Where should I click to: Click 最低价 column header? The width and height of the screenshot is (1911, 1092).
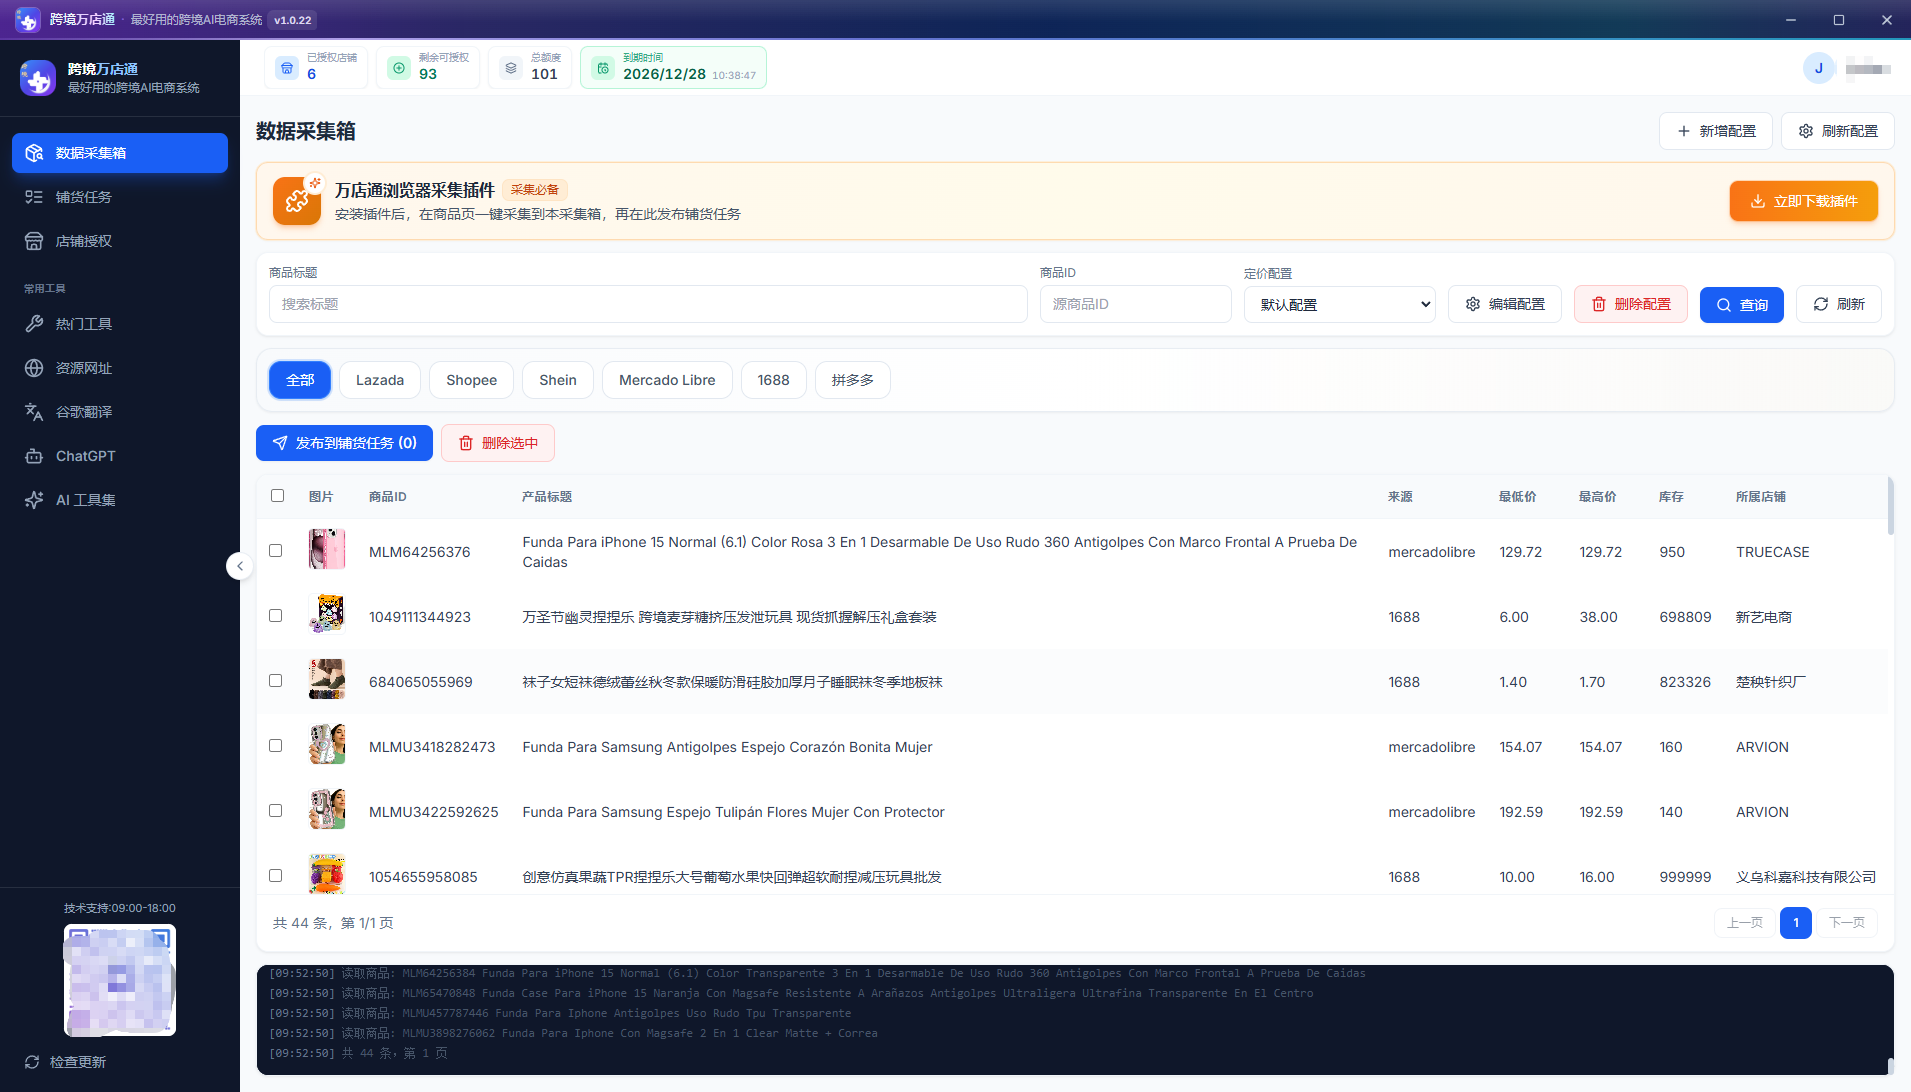[1517, 497]
